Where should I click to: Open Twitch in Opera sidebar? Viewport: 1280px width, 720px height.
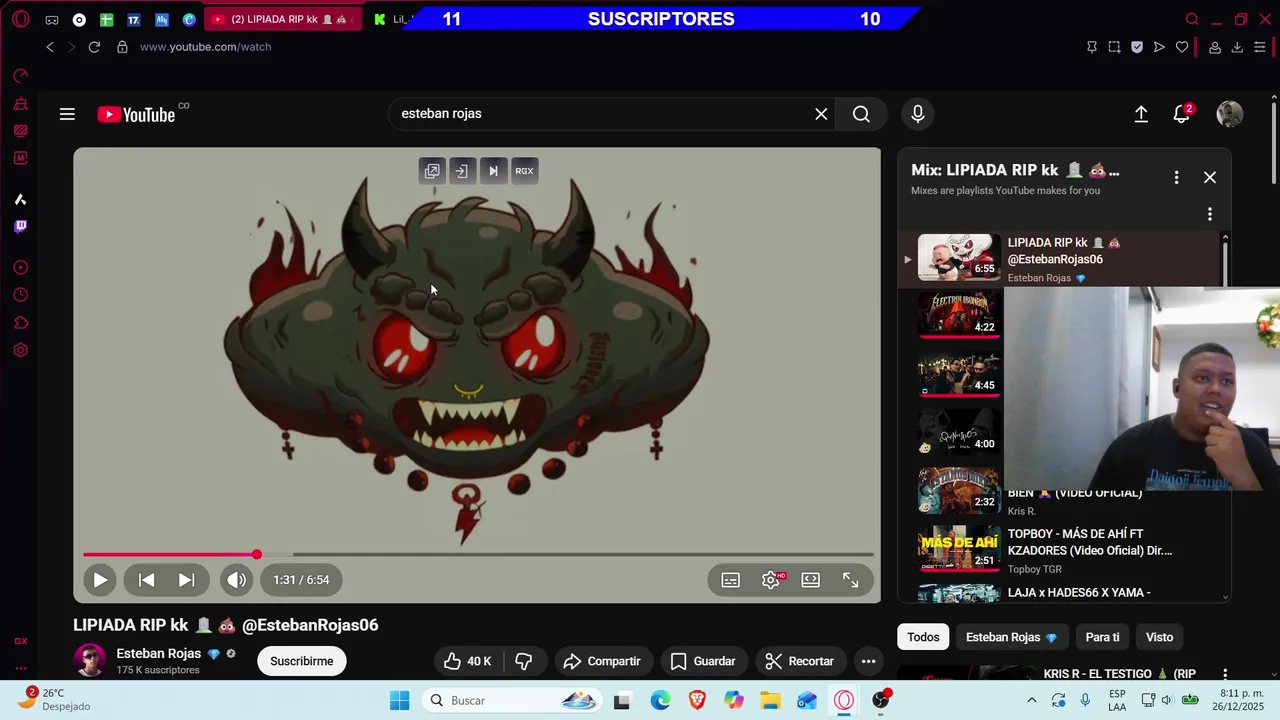pos(20,226)
